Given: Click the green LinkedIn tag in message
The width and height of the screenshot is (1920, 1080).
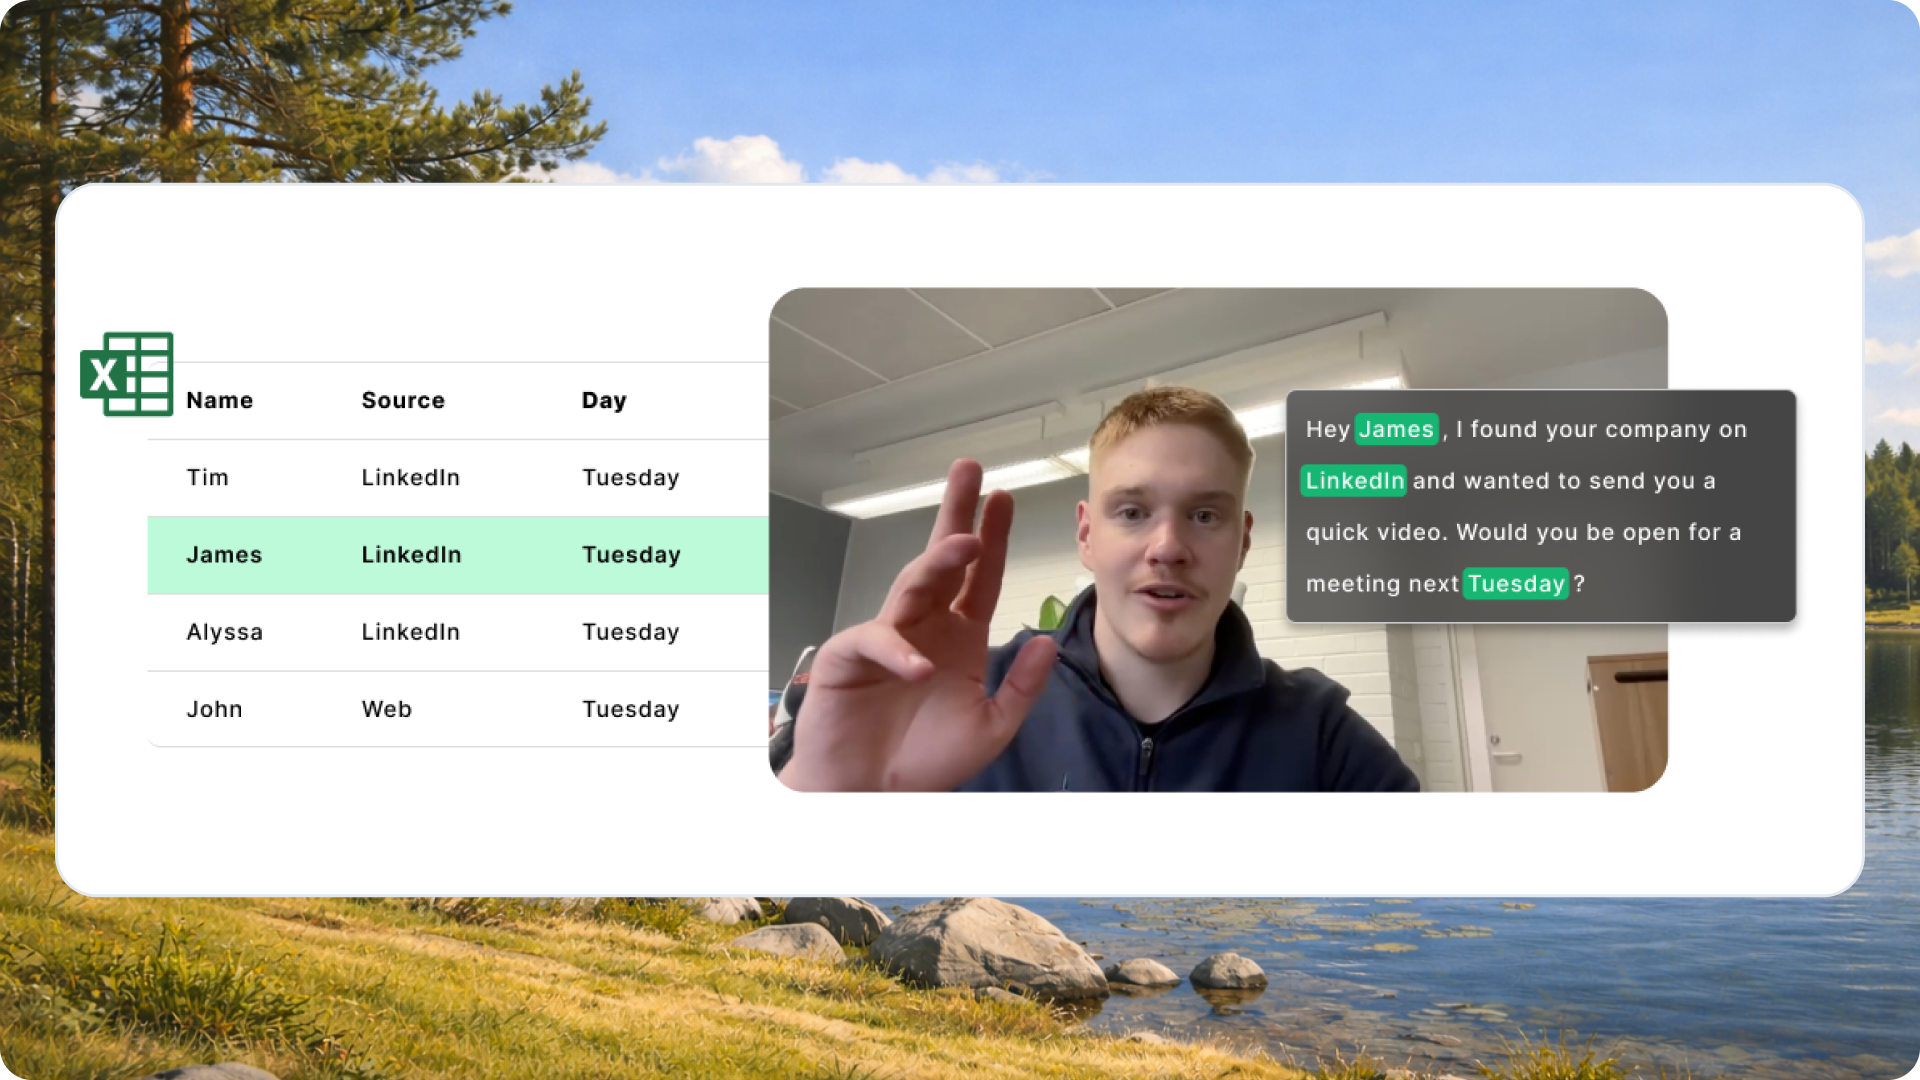Looking at the screenshot, I should tap(1354, 481).
